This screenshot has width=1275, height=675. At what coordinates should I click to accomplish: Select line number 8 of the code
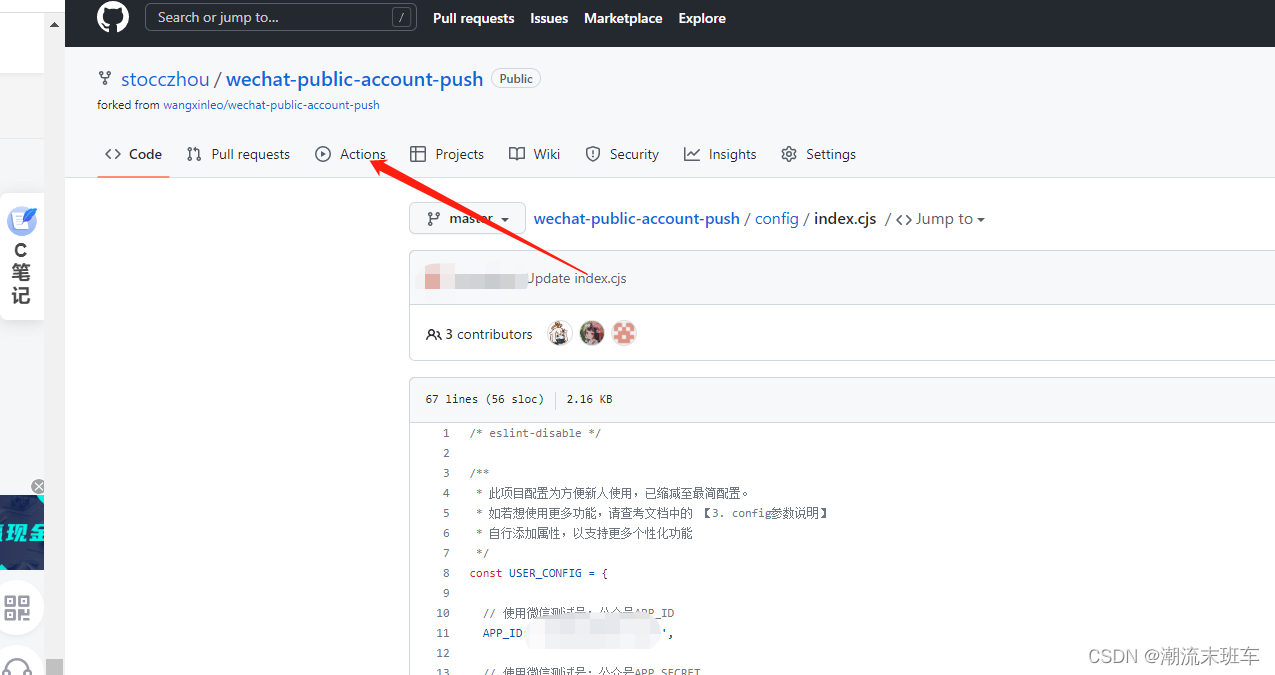coord(446,573)
